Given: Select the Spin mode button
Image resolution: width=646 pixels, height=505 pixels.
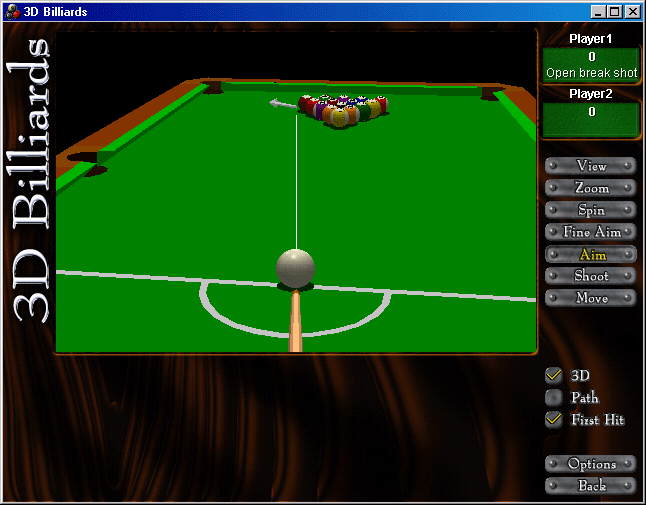Looking at the screenshot, I should click(x=591, y=210).
